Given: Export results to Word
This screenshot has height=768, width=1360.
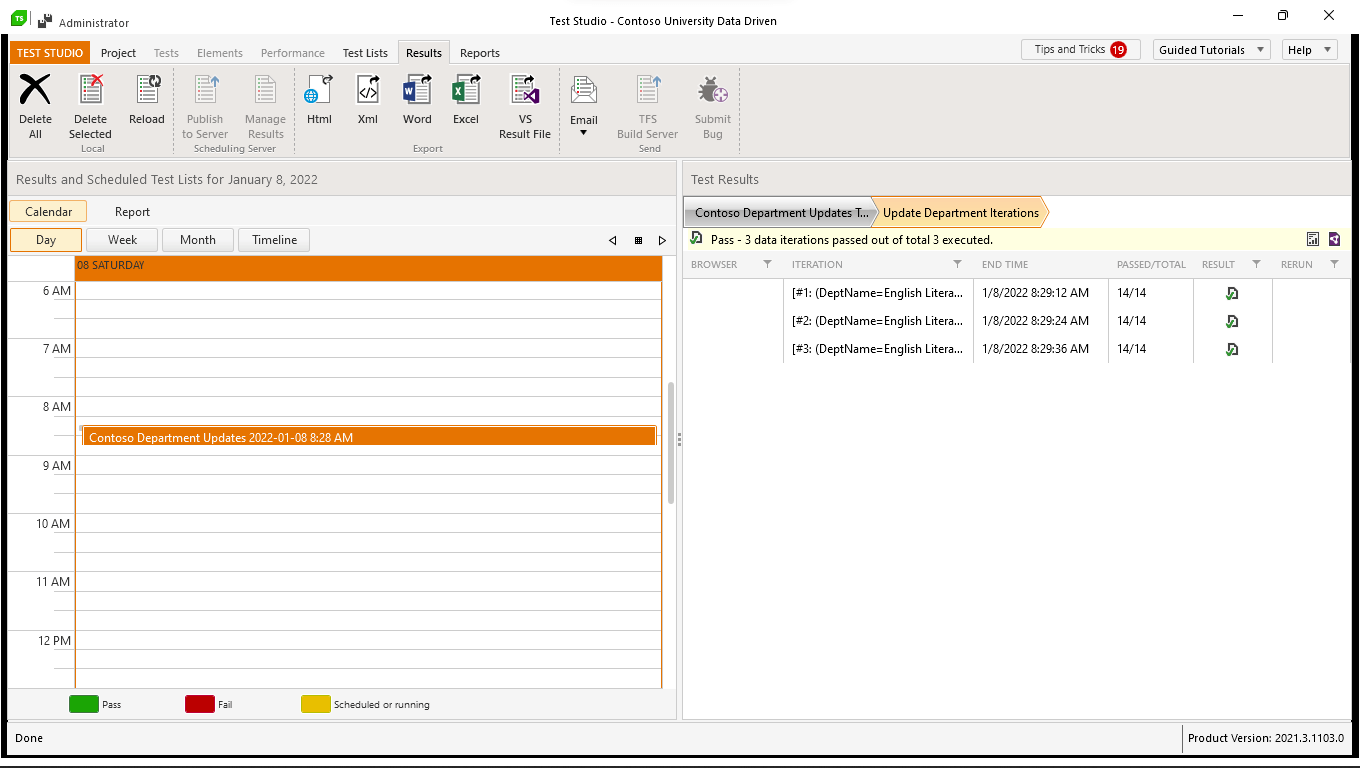Looking at the screenshot, I should pos(417,89).
